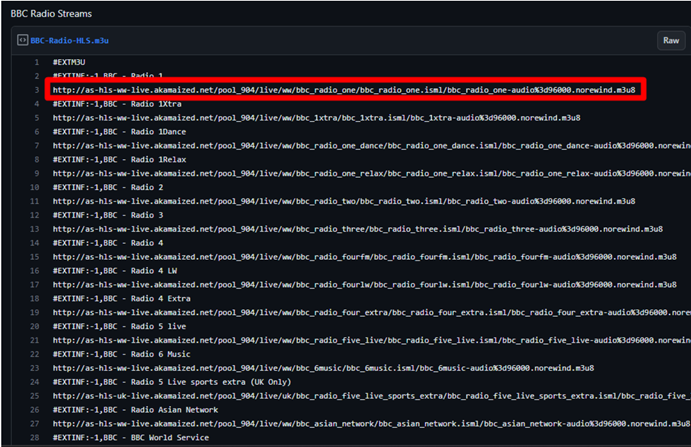Click the '#EXTINF:-1,BBC - Radio 5 live' line
Screen dimensions: 691x447
coord(119,326)
